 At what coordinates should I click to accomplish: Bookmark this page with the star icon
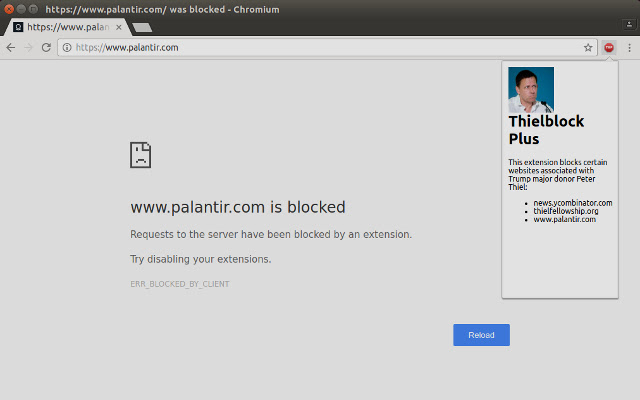tap(588, 47)
